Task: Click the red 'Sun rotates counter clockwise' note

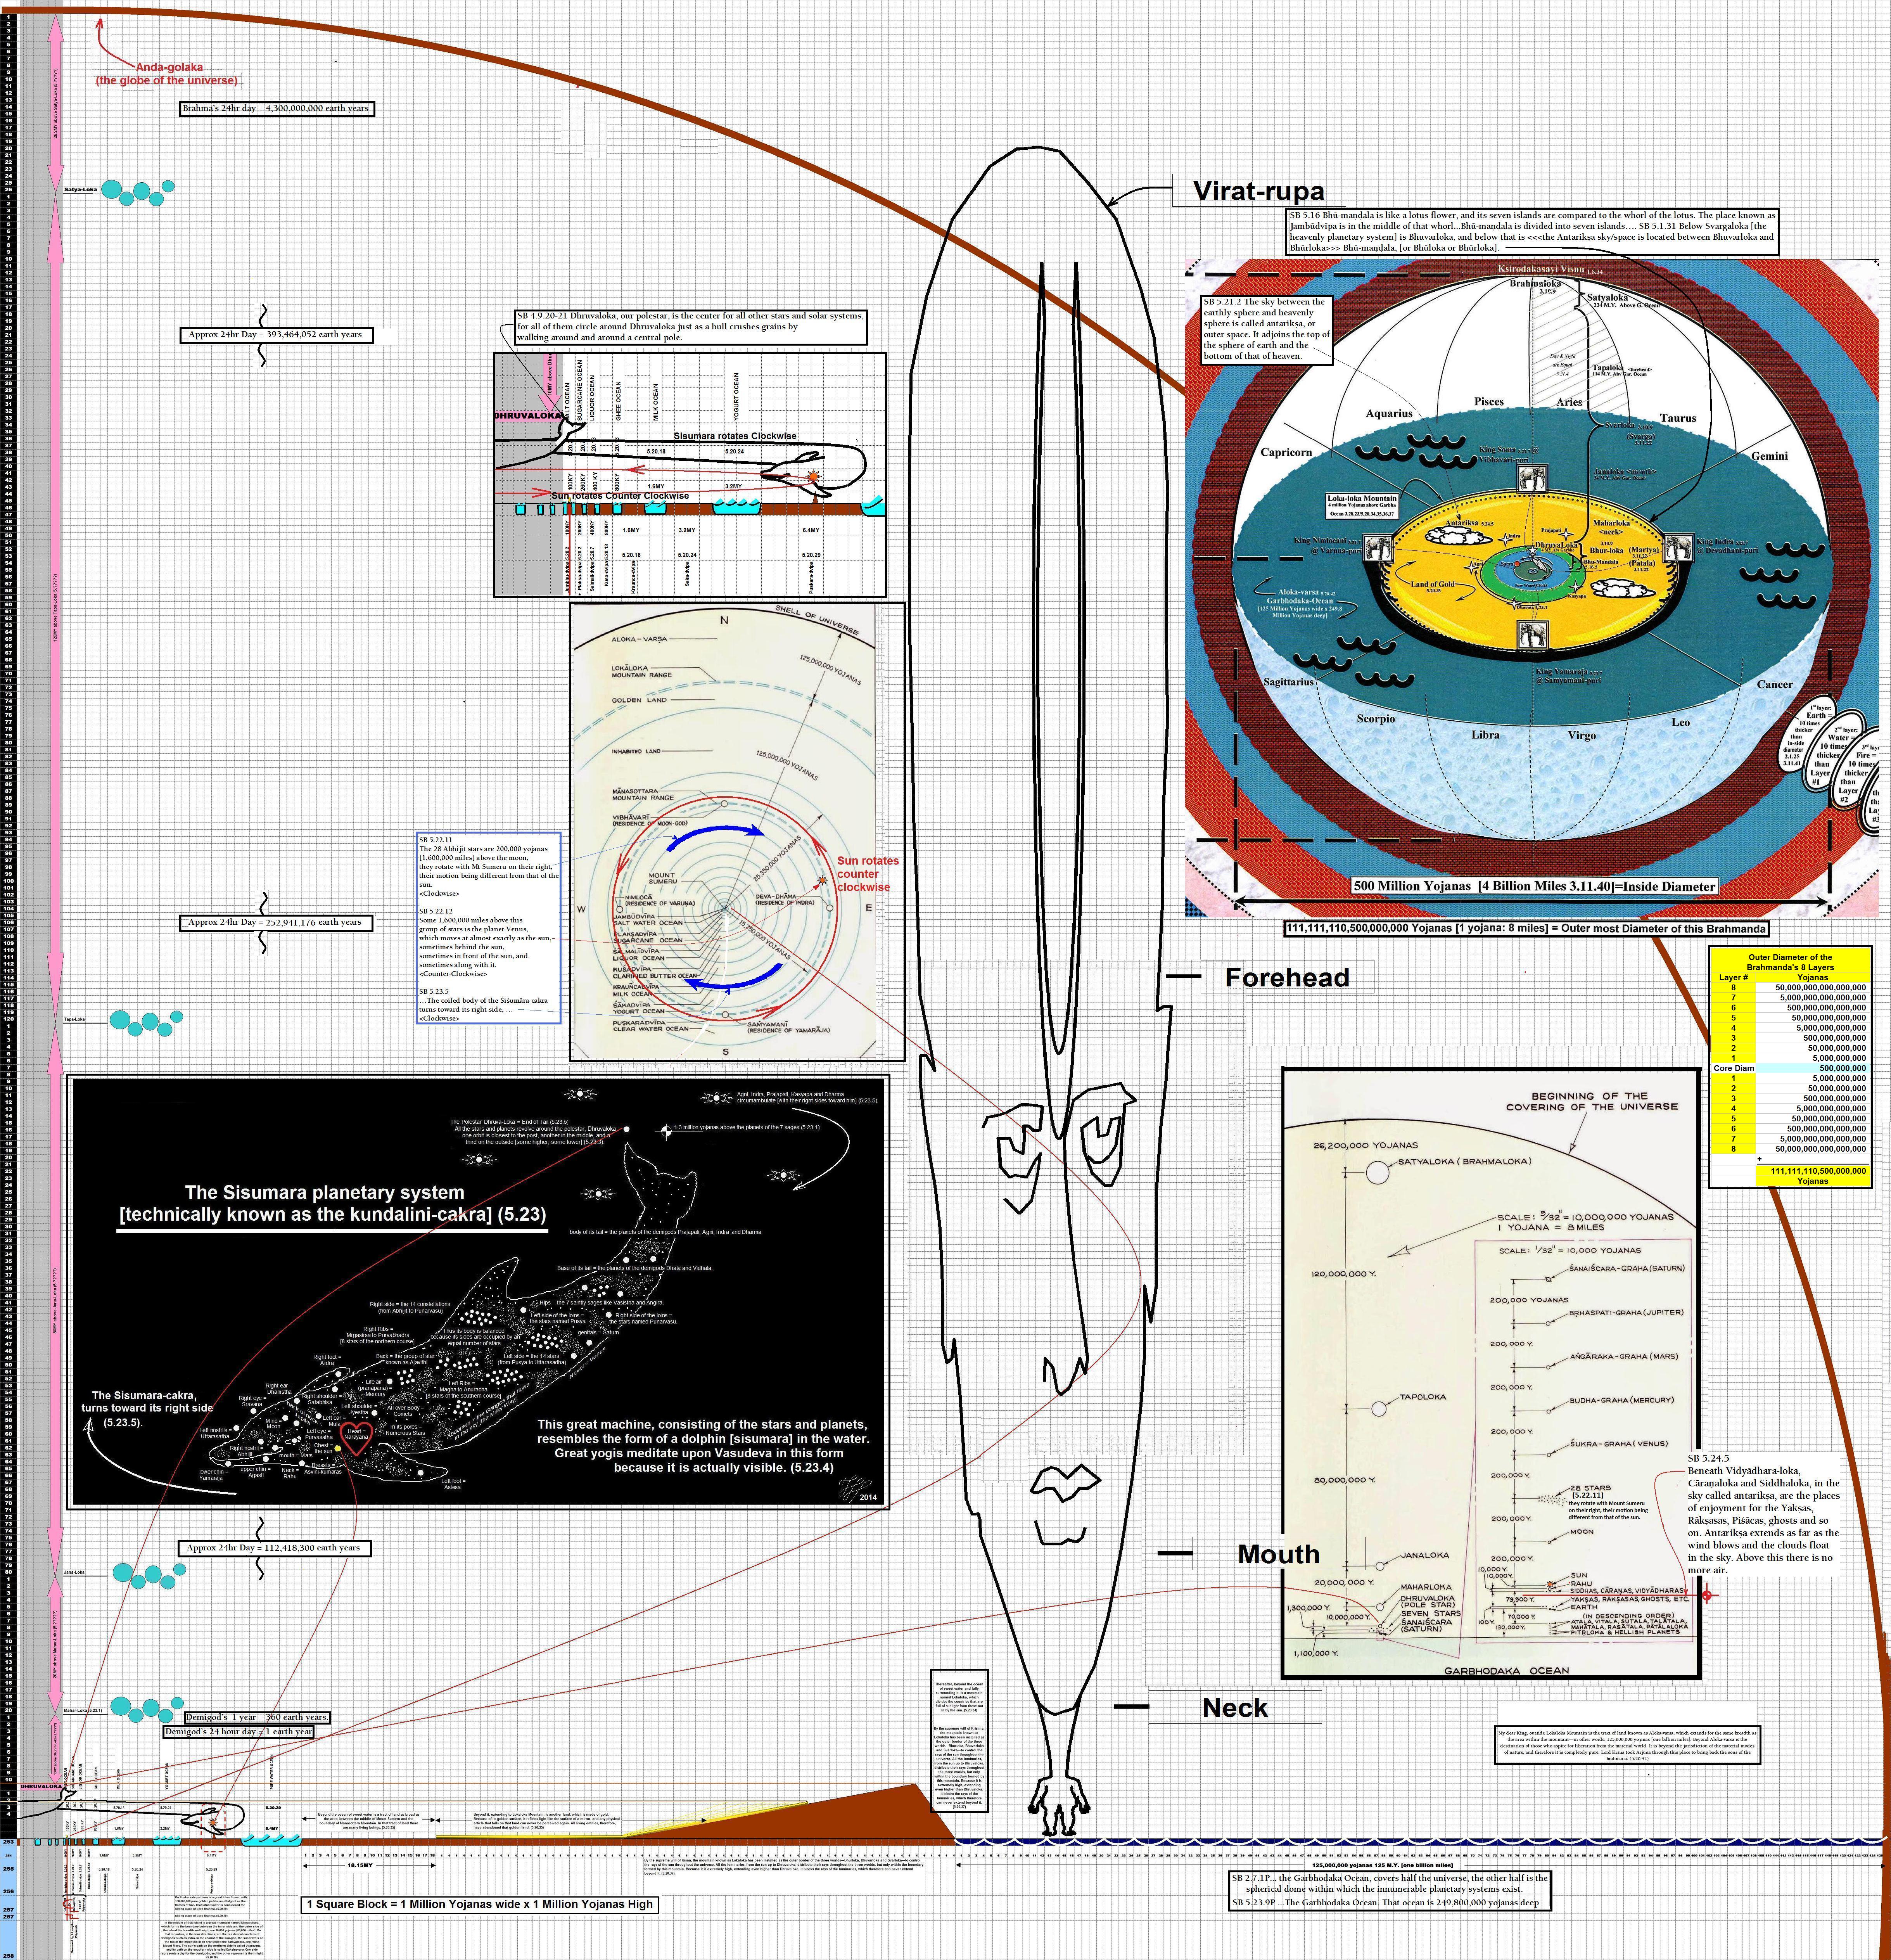Action: [x=867, y=874]
